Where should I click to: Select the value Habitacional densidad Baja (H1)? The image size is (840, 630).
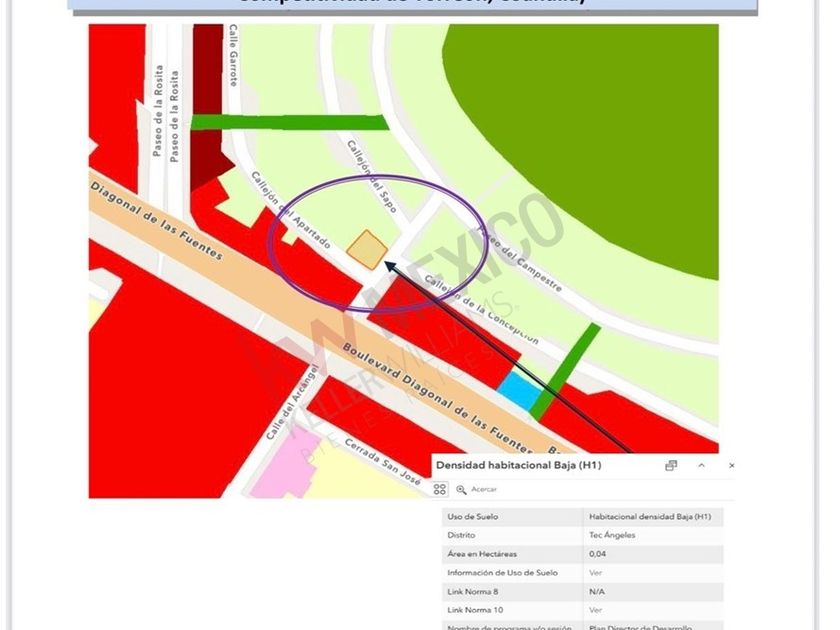pos(650,516)
